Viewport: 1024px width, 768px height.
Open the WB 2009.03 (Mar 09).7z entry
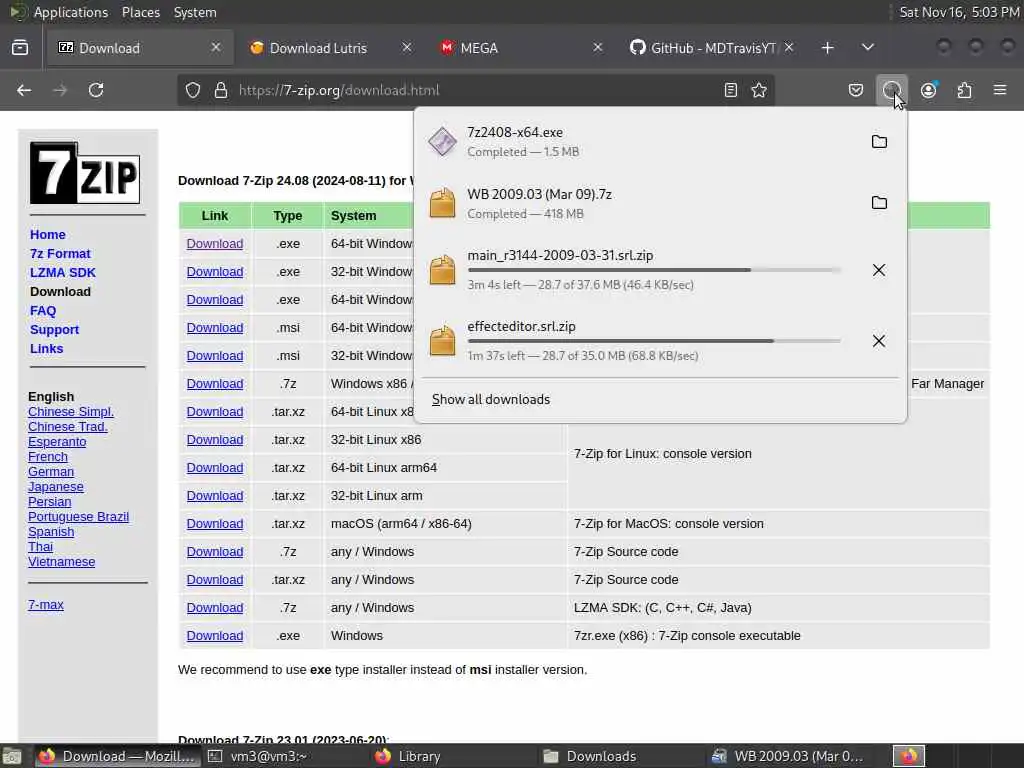[x=640, y=203]
